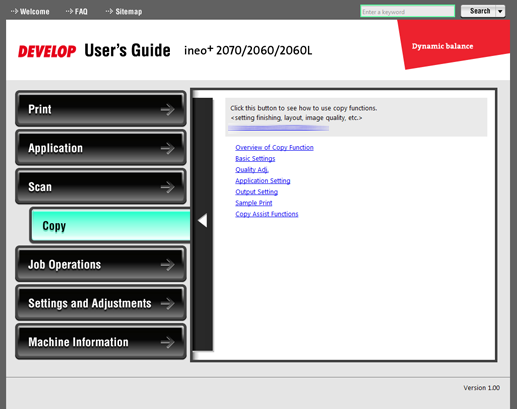Open the Application Setting link
517x409 pixels.
[x=263, y=180]
